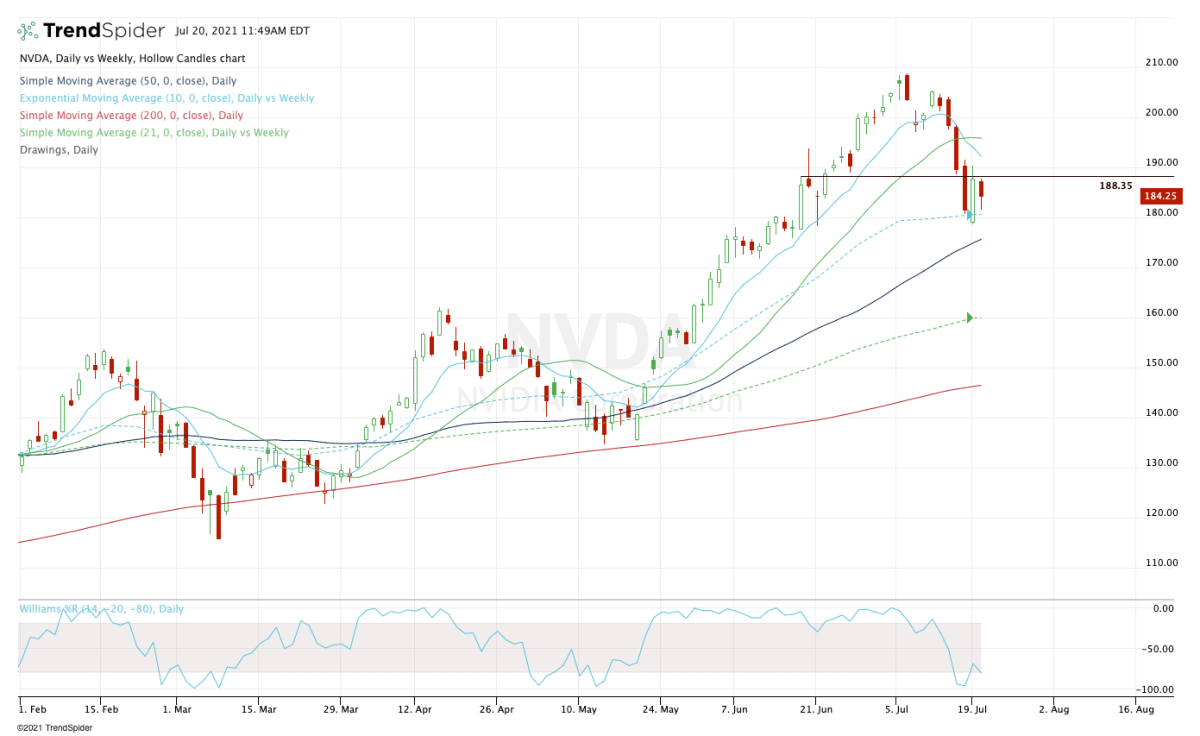Select the Simple Moving Average (21) legend
1200x736 pixels.
pyautogui.click(x=153, y=133)
